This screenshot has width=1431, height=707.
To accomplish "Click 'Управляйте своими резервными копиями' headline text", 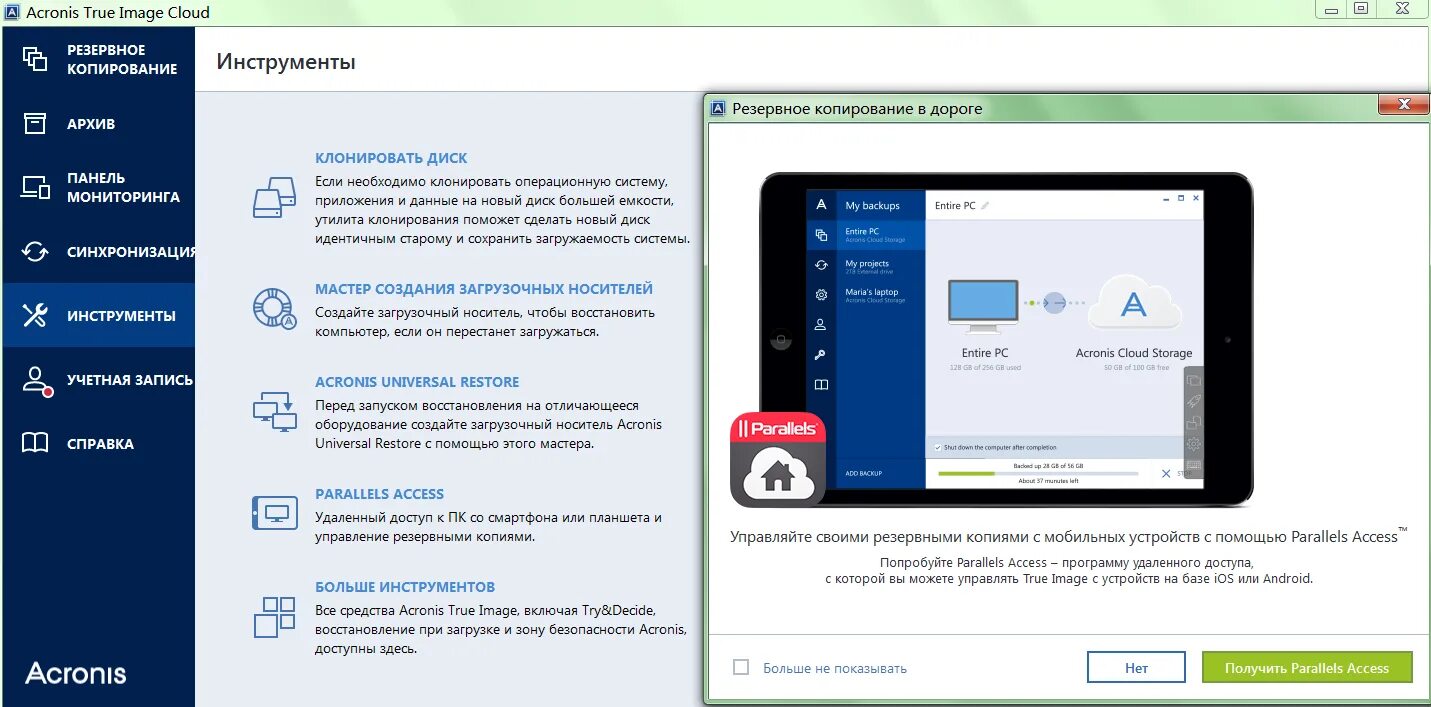I will pyautogui.click(x=1069, y=537).
